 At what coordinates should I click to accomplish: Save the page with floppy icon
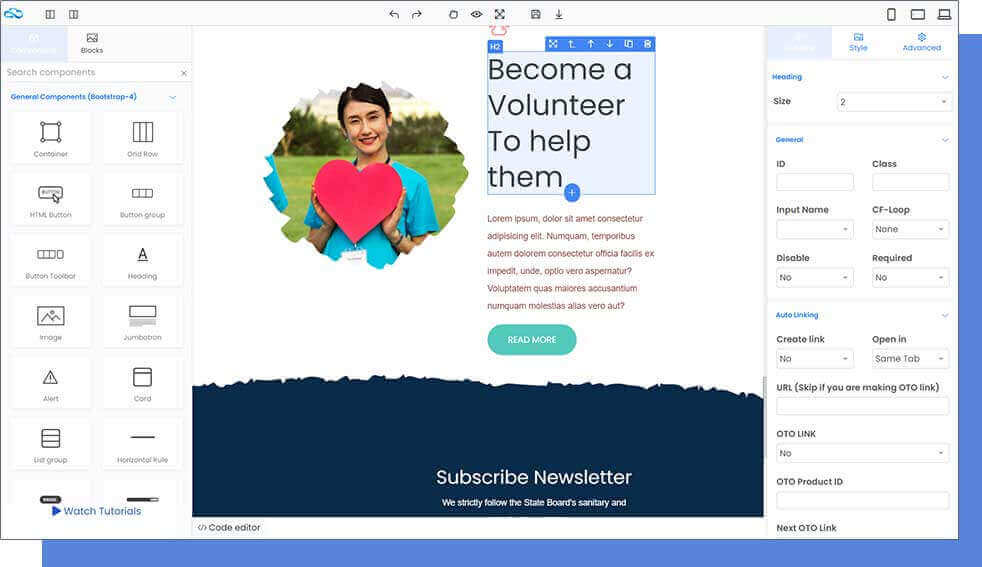pos(535,14)
